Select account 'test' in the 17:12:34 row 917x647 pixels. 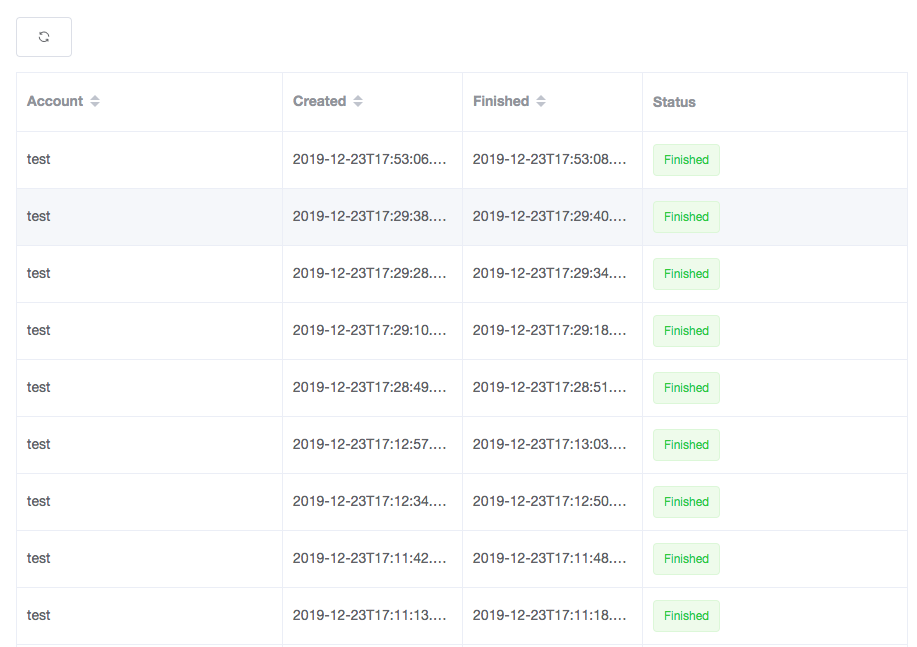click(39, 501)
